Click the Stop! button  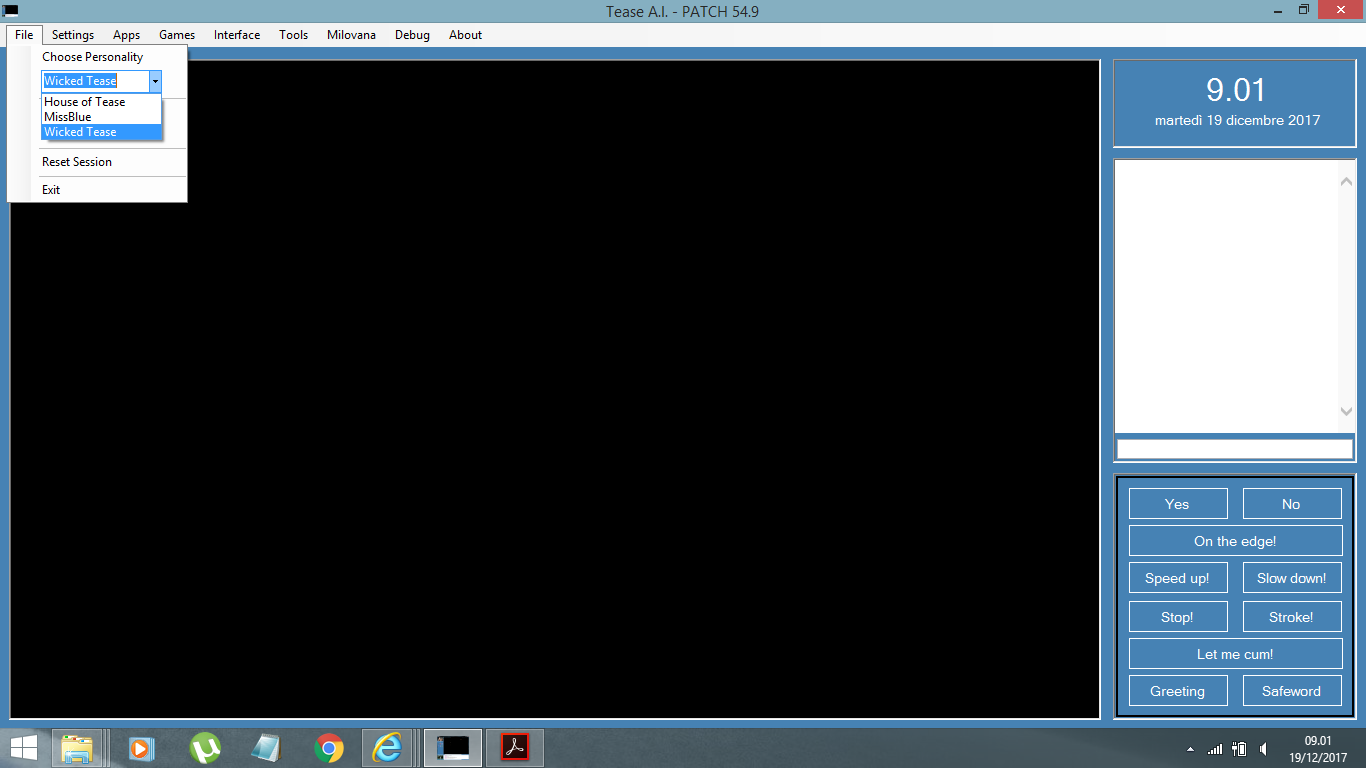click(x=1178, y=617)
